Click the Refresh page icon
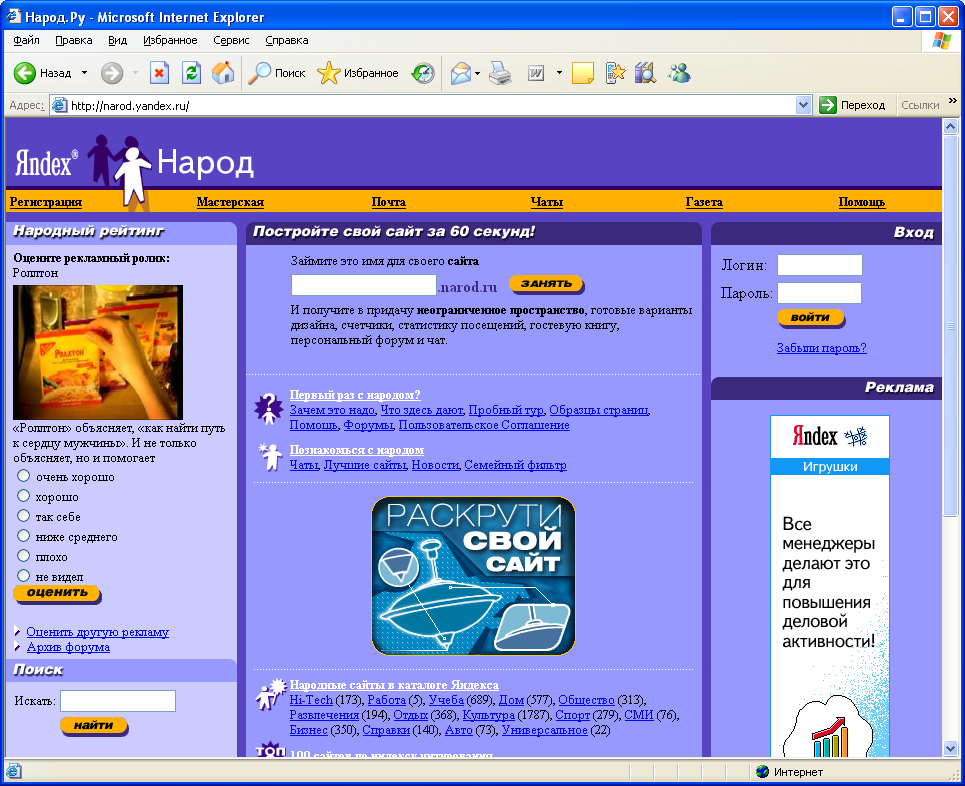The height and width of the screenshot is (786, 965). [191, 73]
